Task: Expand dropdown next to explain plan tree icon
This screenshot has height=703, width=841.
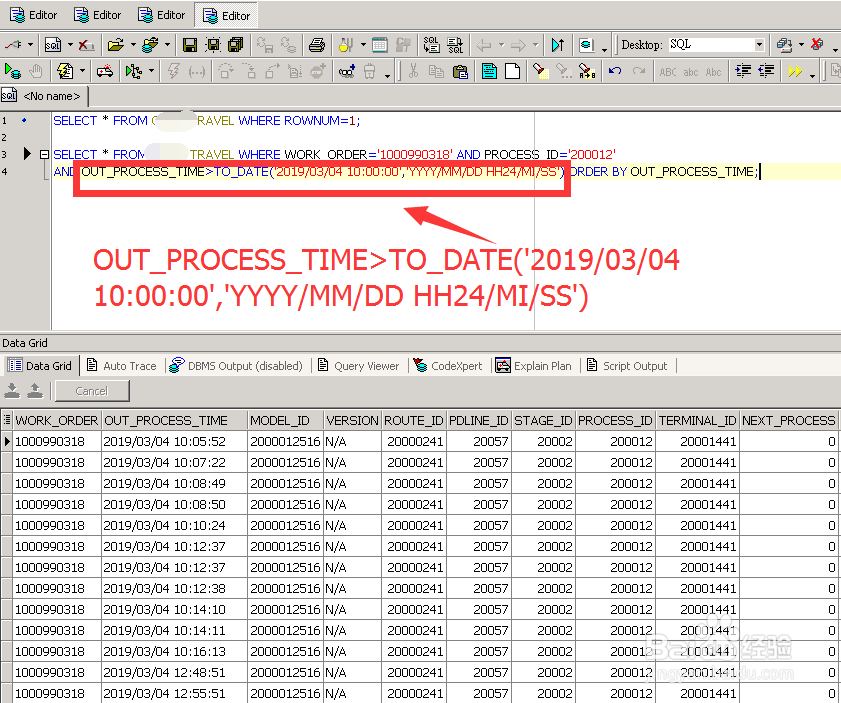Action: [151, 71]
